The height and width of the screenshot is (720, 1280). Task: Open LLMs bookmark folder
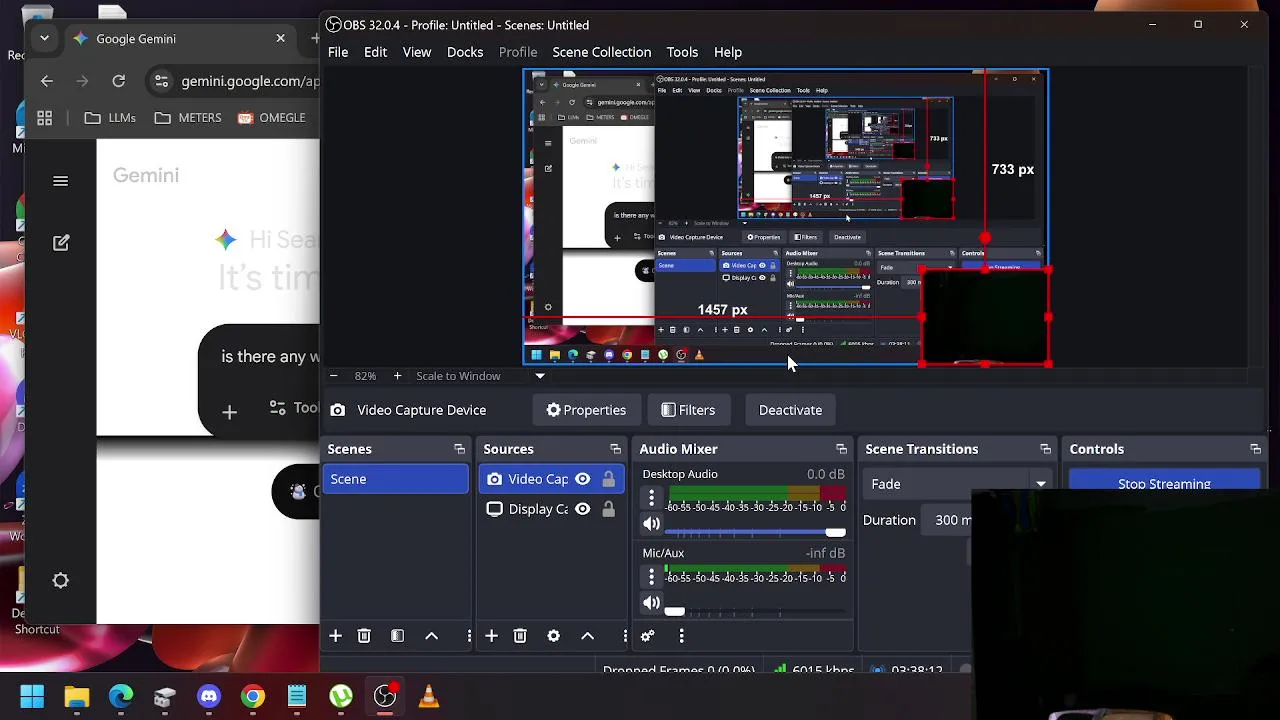tap(110, 118)
